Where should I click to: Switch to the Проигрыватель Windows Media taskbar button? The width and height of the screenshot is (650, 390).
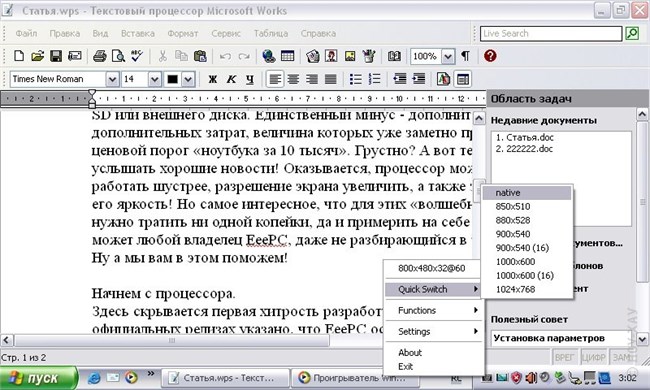pos(354,378)
